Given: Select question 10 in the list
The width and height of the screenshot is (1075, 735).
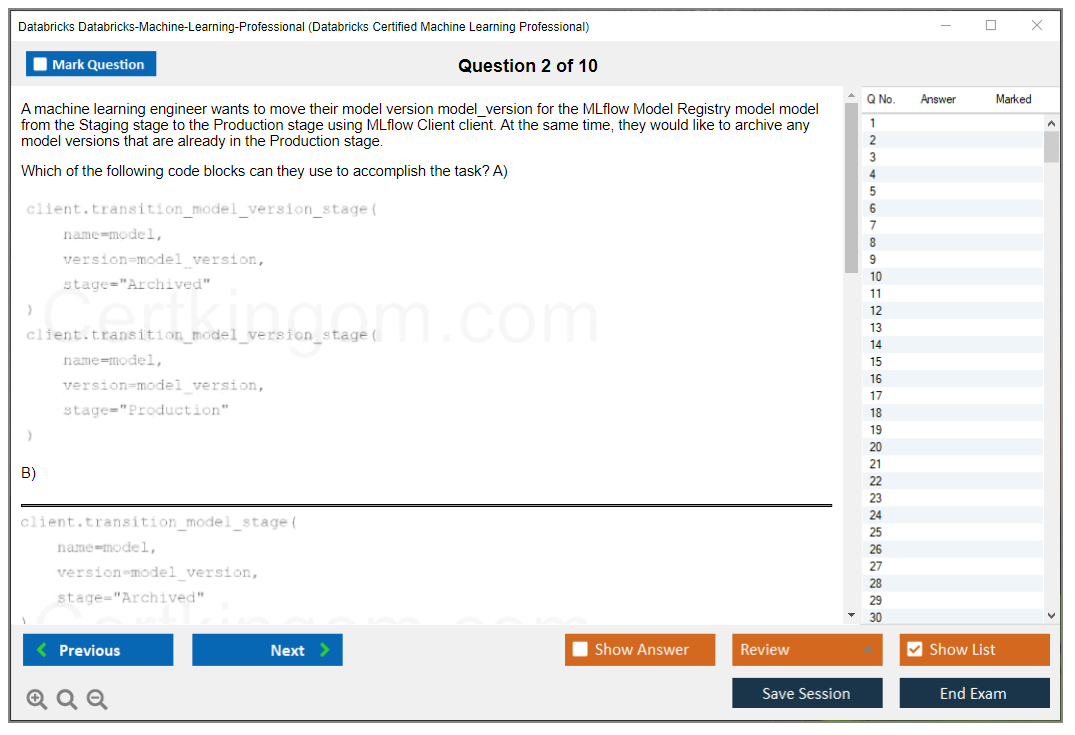Looking at the screenshot, I should (876, 277).
